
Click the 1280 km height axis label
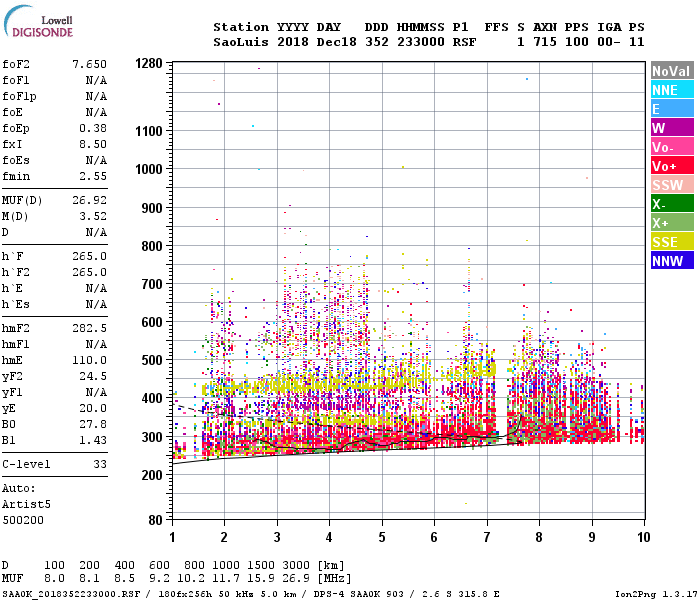(149, 63)
